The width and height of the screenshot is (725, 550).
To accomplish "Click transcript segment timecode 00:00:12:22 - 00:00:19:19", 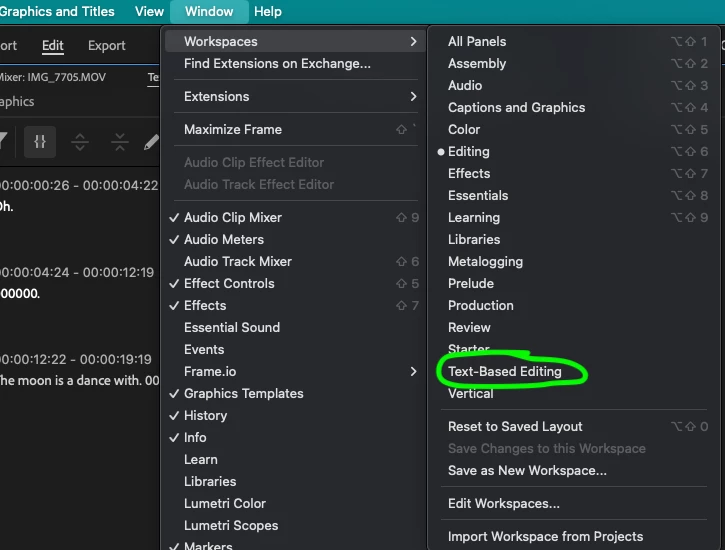I will (x=76, y=359).
